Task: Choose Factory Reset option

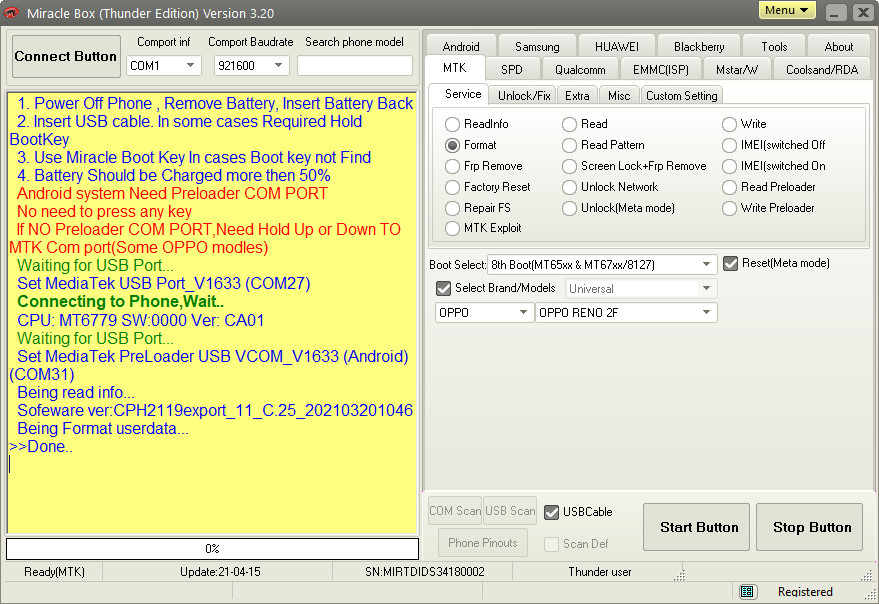Action: 487,187
